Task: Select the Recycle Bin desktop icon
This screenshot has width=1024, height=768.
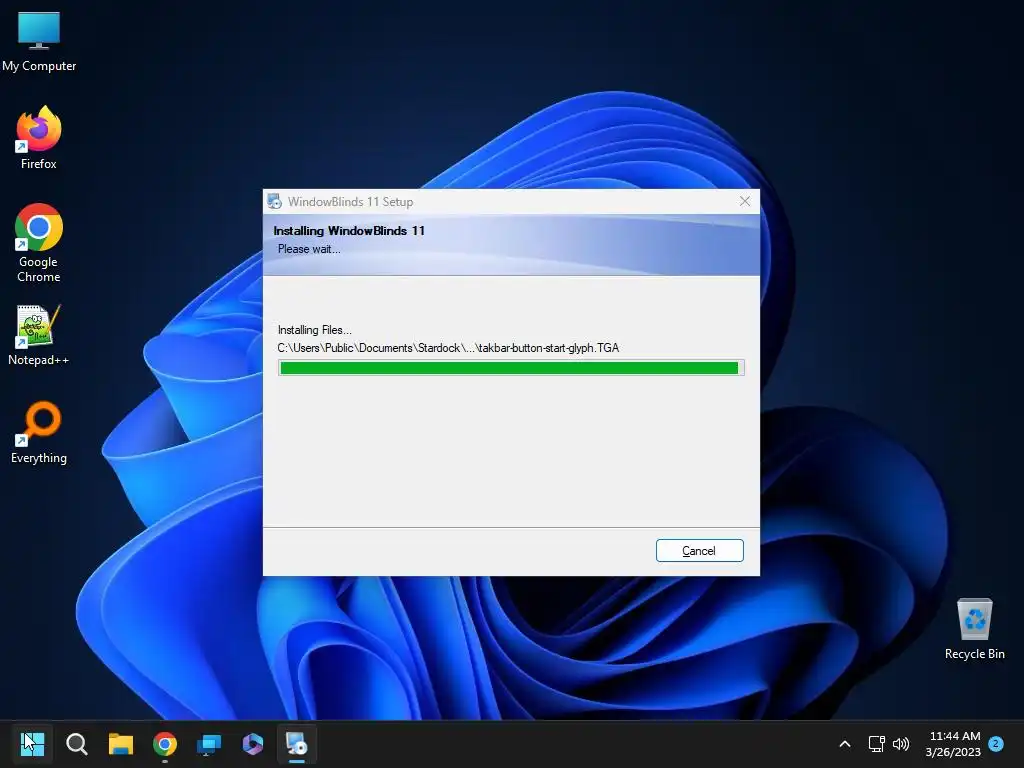Action: (974, 629)
